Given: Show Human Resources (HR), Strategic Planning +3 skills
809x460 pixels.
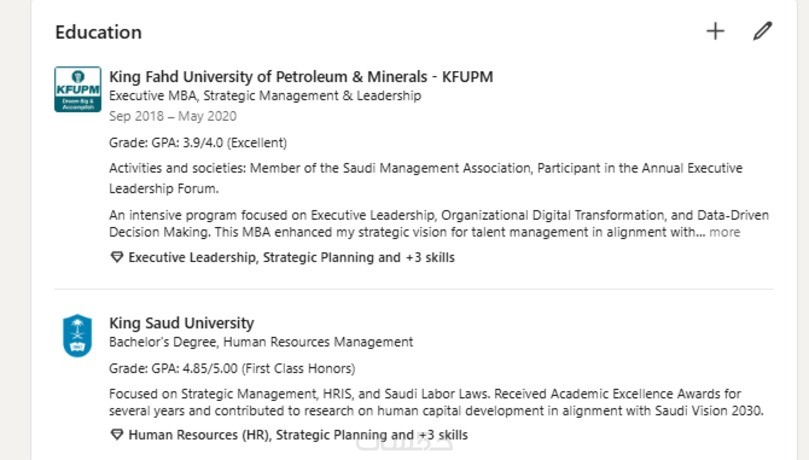Looking at the screenshot, I should 297,435.
